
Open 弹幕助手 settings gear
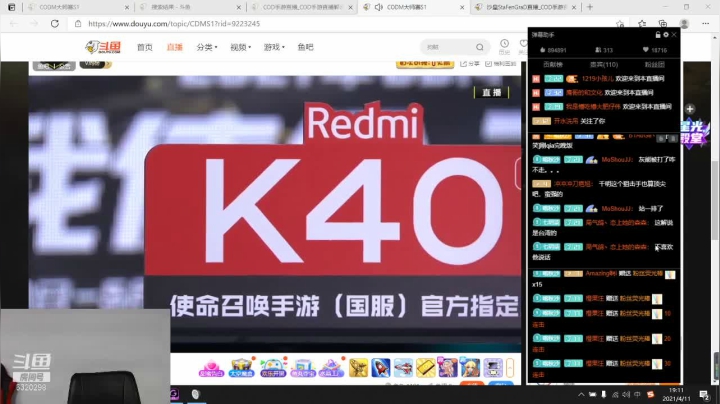[666, 35]
